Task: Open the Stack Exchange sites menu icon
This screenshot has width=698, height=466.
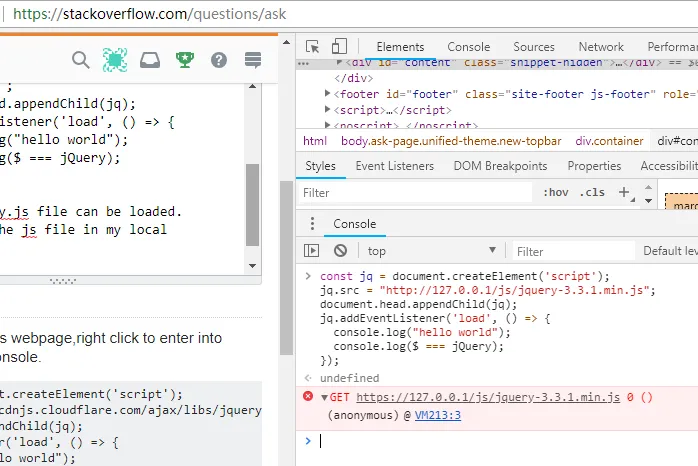Action: (x=253, y=60)
